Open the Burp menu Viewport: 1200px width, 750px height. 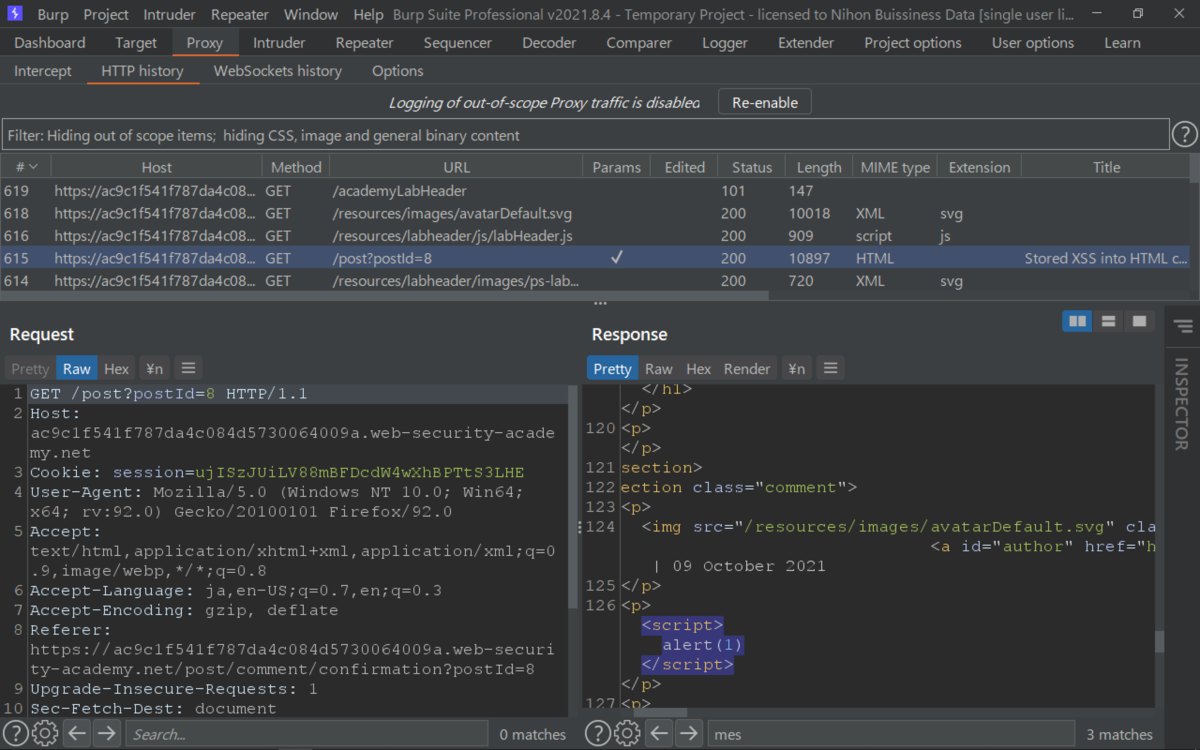[x=53, y=15]
